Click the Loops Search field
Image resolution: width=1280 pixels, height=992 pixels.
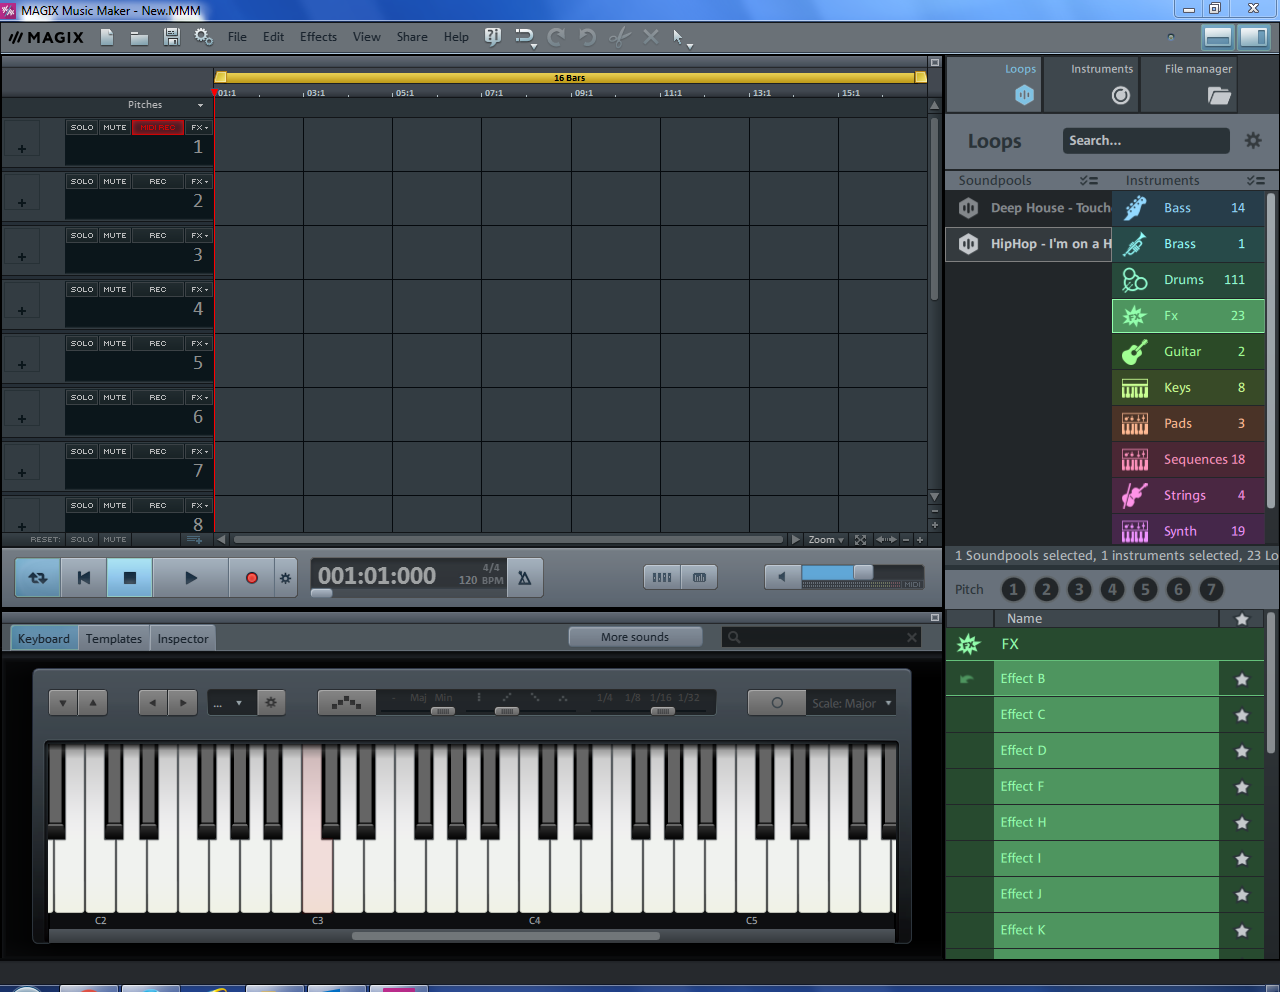tap(1146, 141)
